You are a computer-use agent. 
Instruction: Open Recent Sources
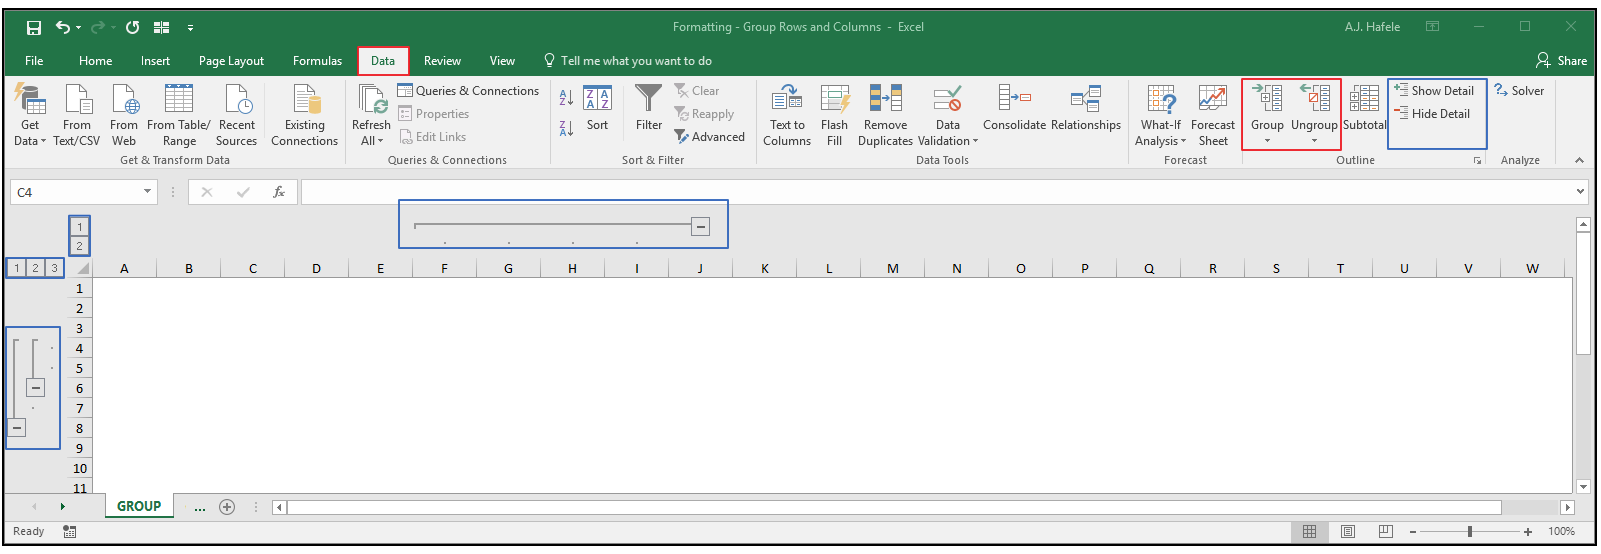[x=237, y=115]
